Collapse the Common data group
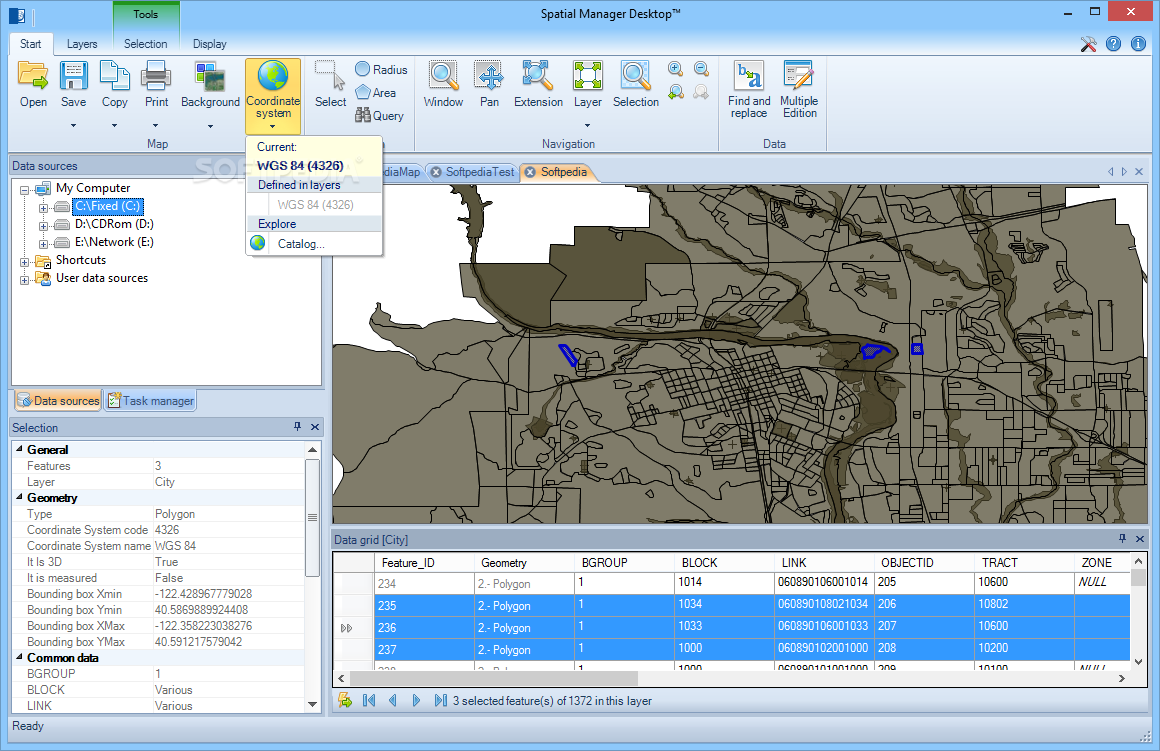Image resolution: width=1160 pixels, height=751 pixels. point(19,657)
